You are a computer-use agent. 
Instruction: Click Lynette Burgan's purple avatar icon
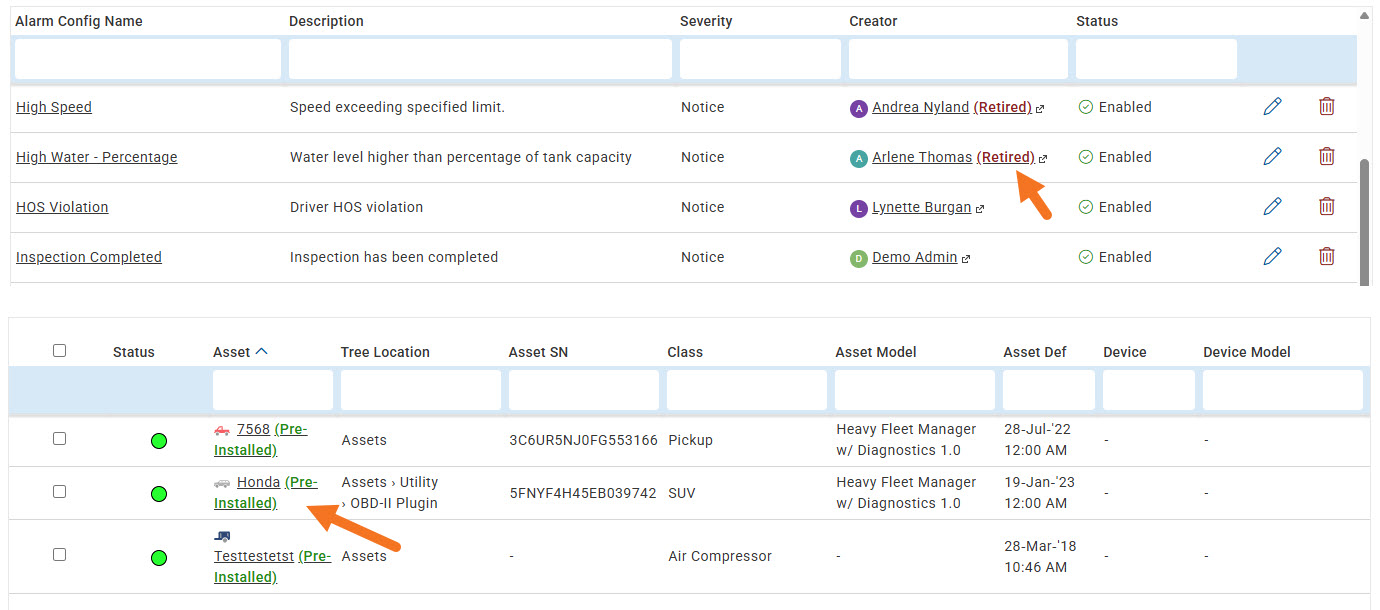coord(858,208)
